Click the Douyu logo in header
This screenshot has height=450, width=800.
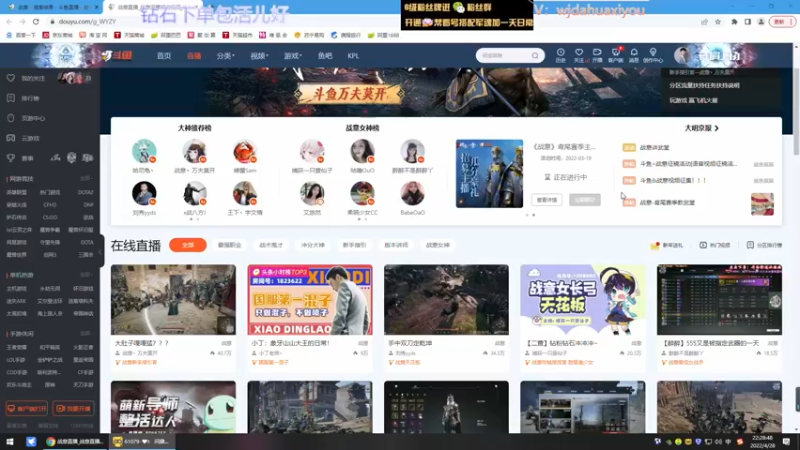[117, 55]
